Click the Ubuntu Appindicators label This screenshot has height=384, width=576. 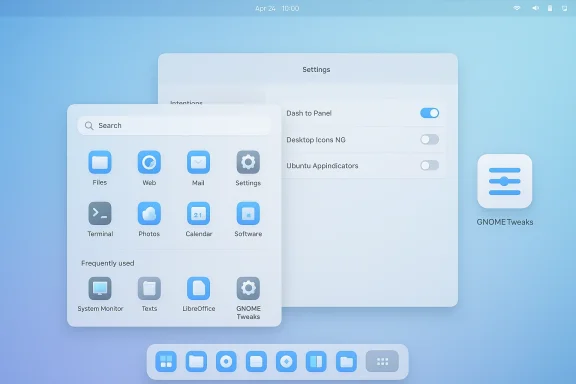(322, 166)
